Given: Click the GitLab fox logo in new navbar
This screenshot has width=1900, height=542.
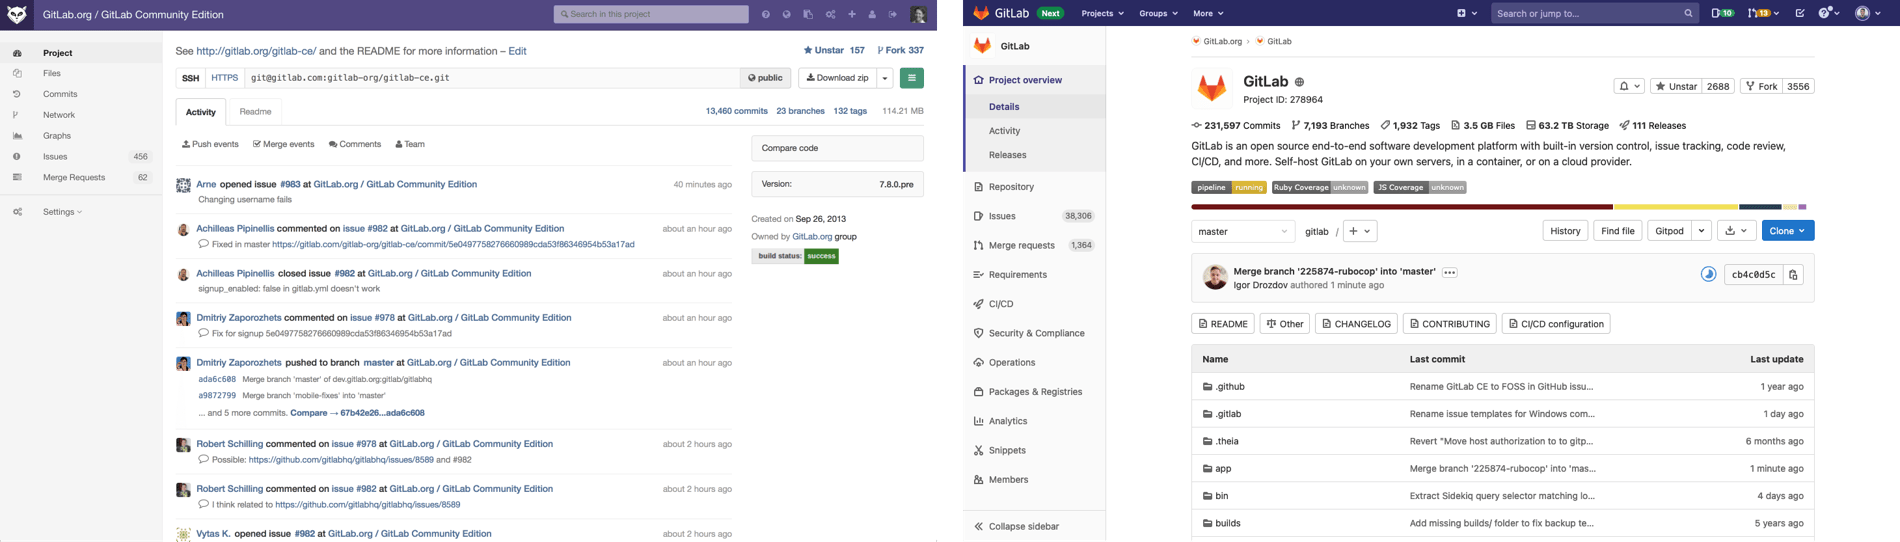Looking at the screenshot, I should tap(981, 13).
